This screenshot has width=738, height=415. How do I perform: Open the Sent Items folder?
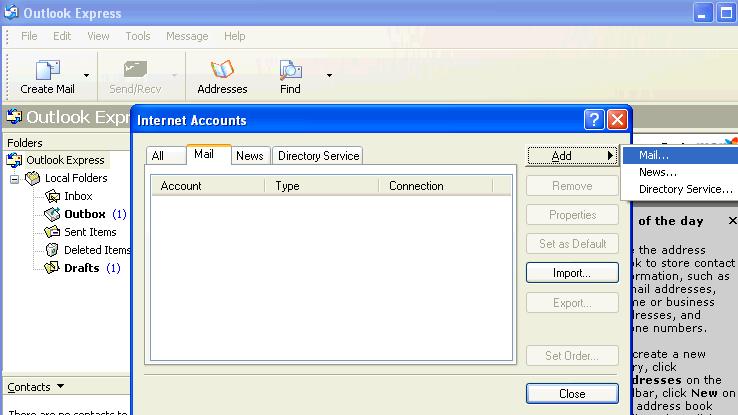pyautogui.click(x=90, y=232)
